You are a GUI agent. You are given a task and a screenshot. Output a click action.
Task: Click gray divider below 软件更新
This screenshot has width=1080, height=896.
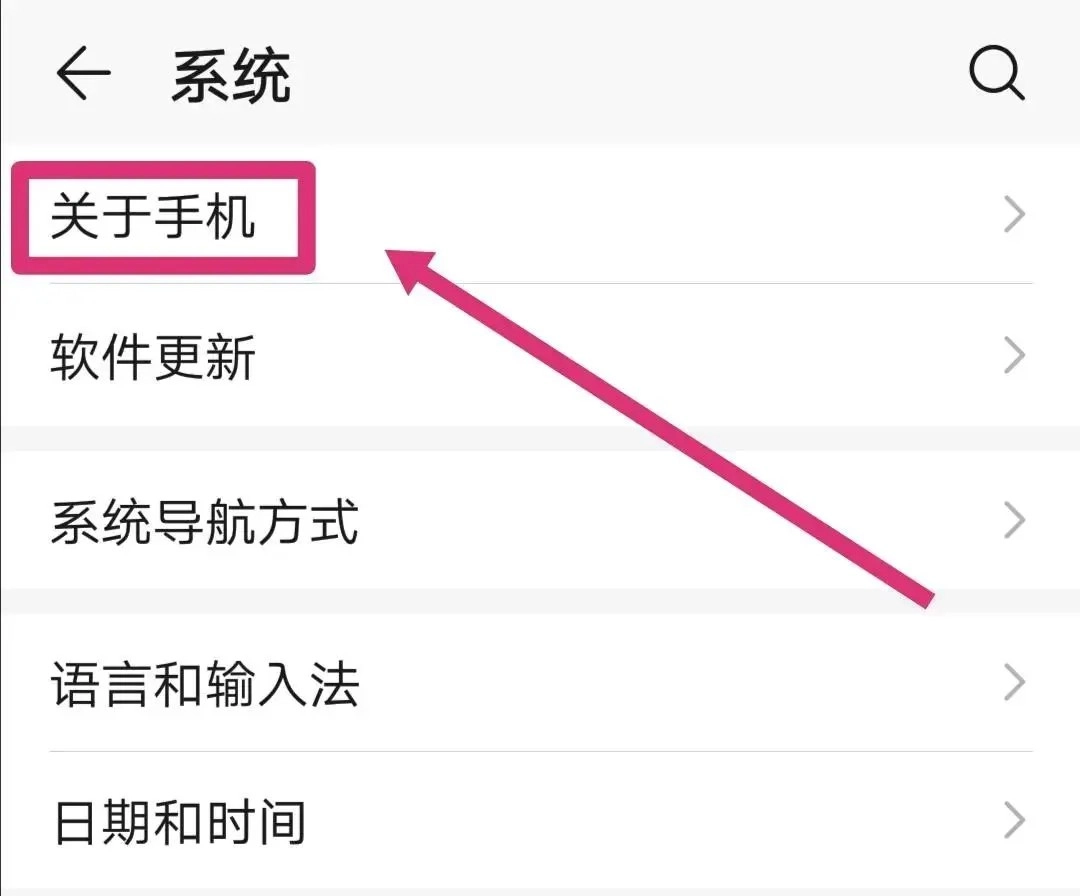540,437
